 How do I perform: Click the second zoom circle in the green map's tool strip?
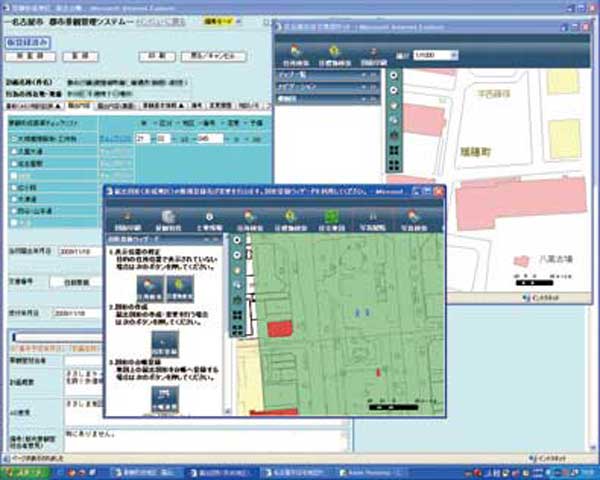tap(237, 255)
